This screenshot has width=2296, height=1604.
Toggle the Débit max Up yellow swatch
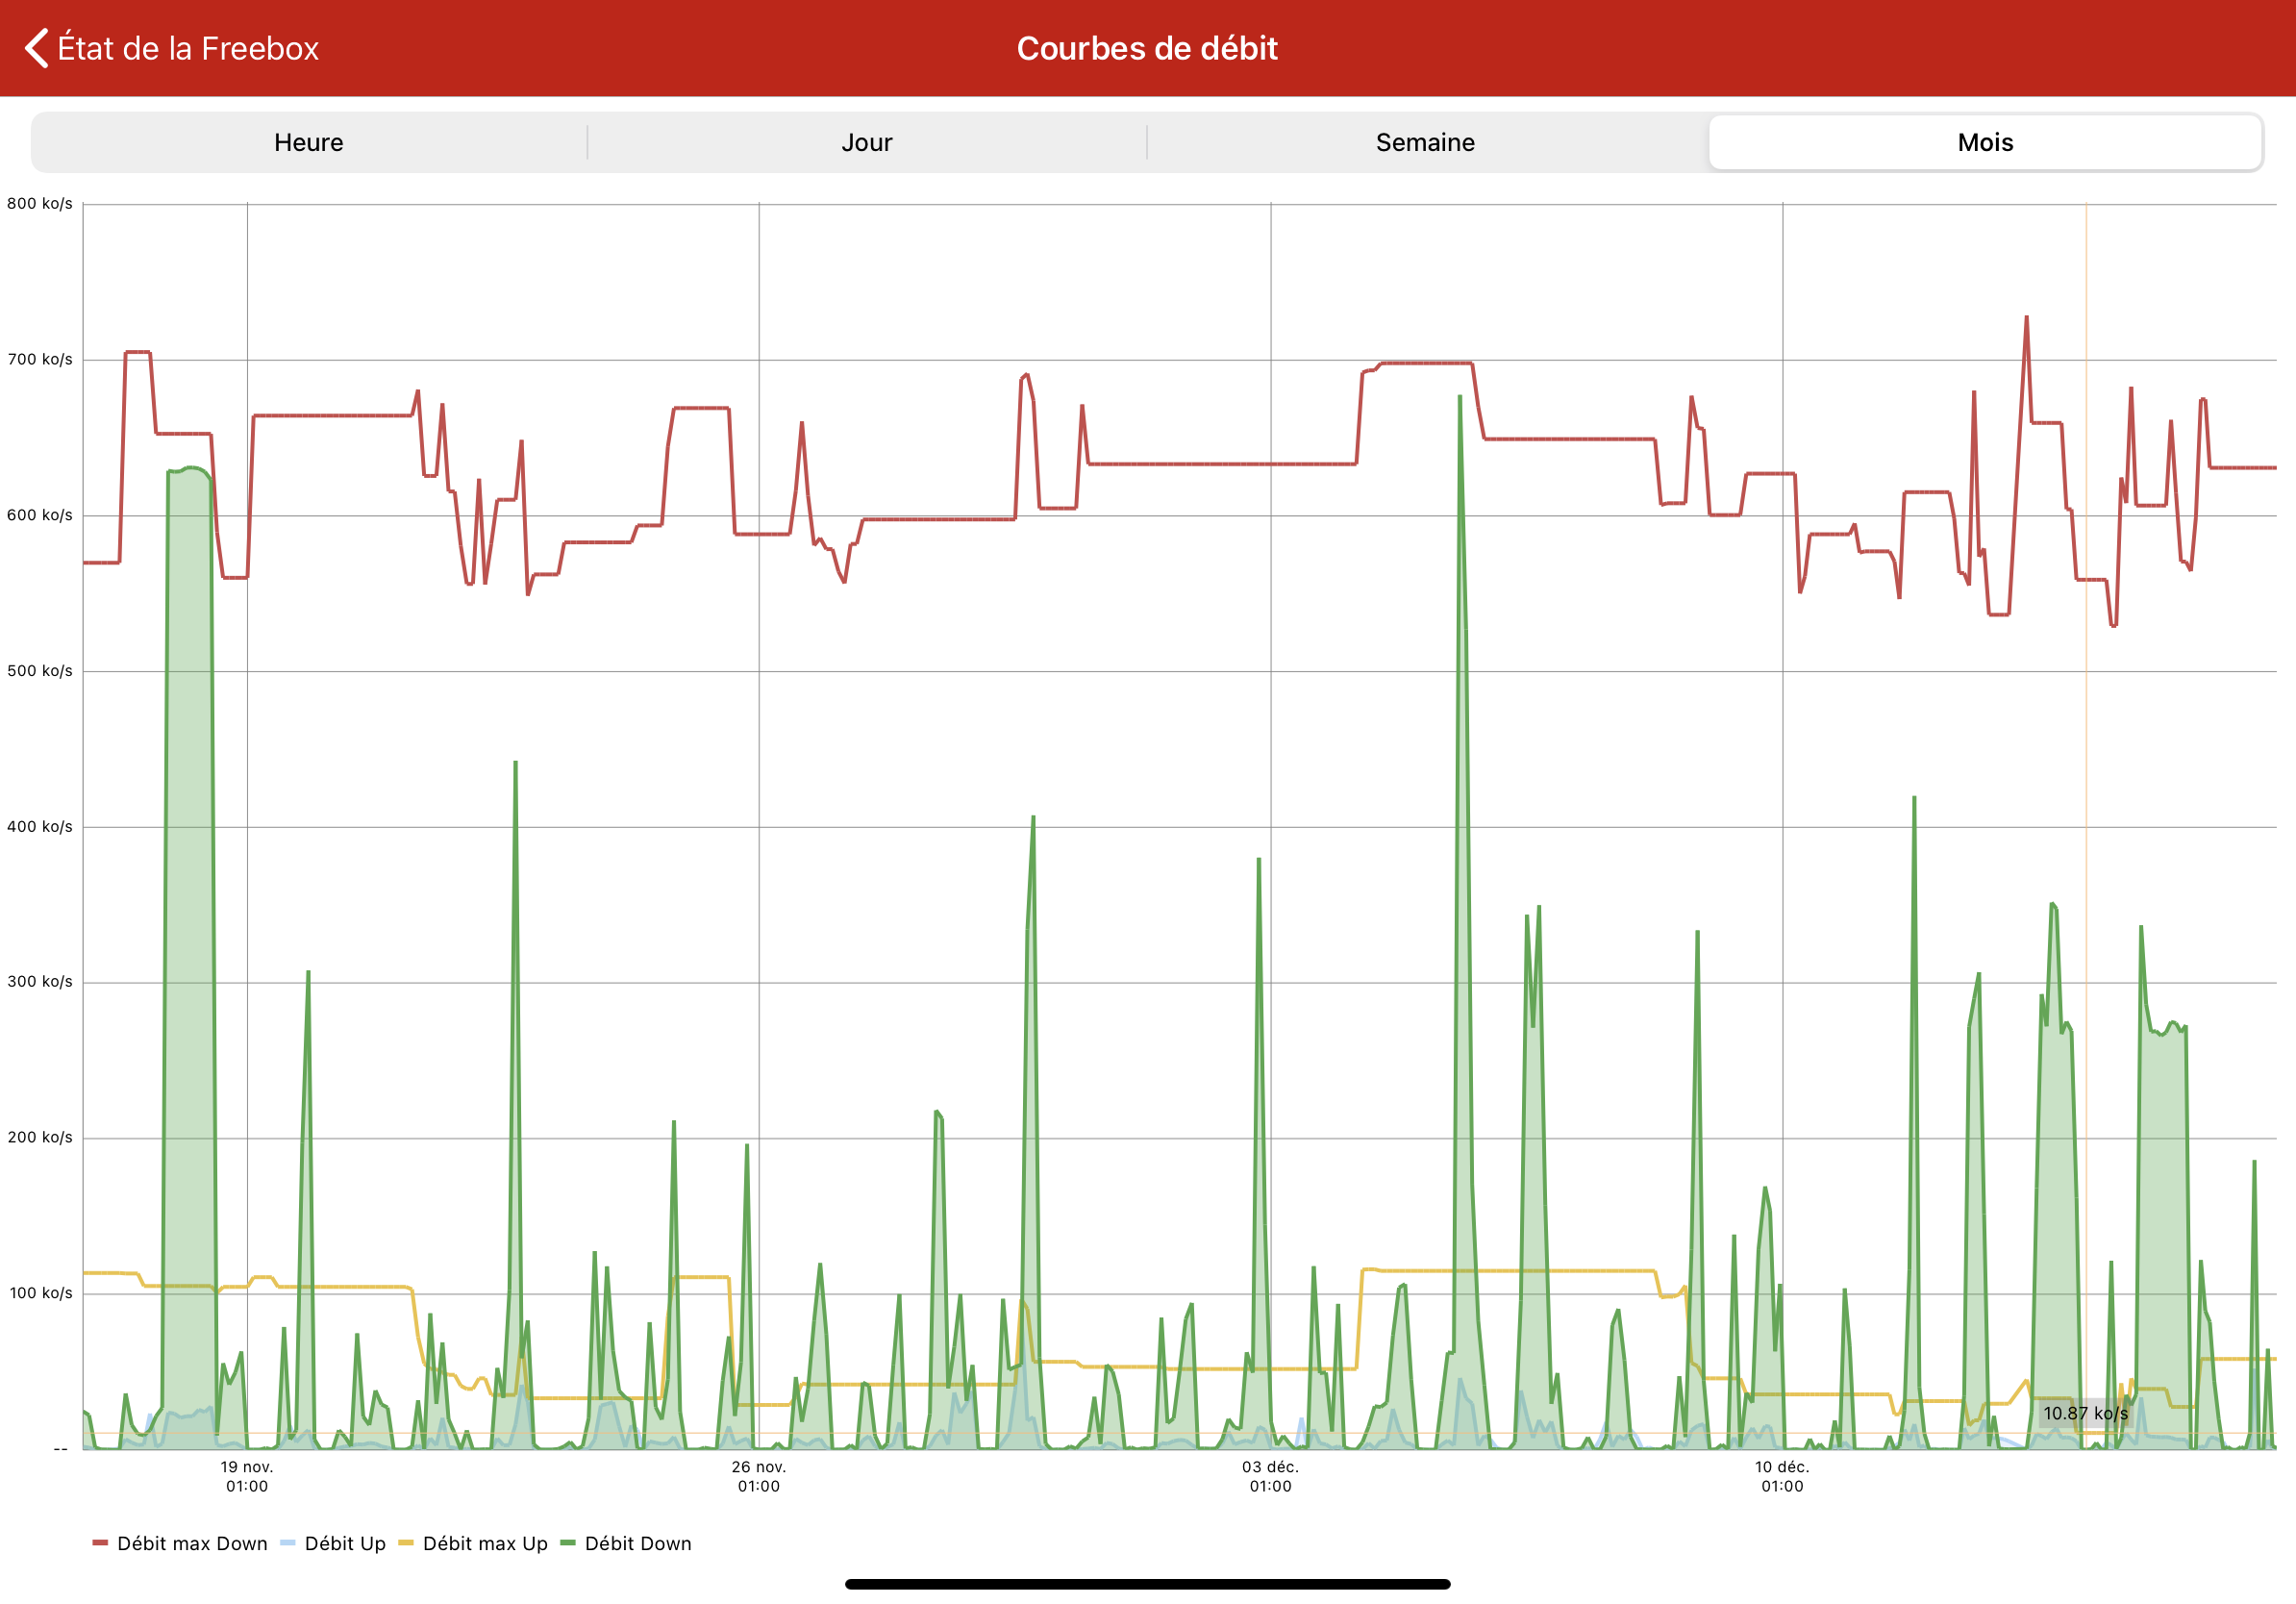coord(406,1543)
